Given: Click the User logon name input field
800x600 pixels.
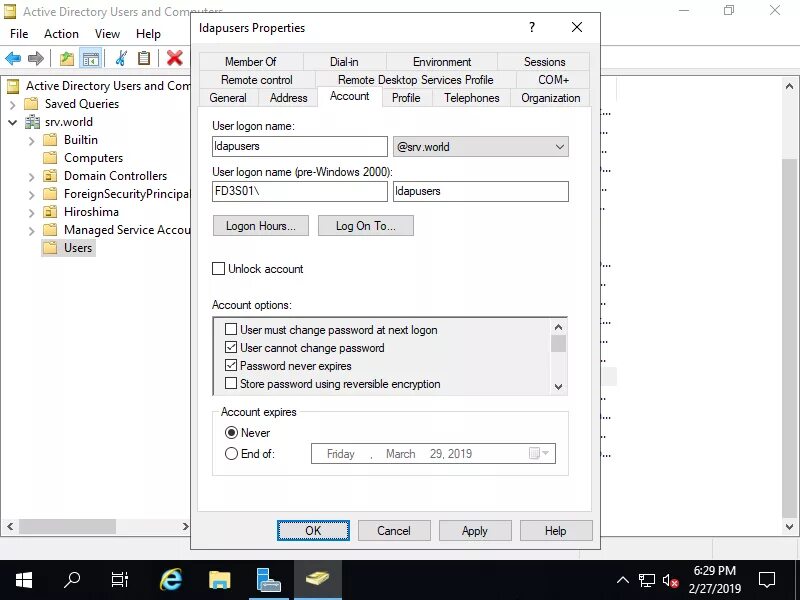Looking at the screenshot, I should point(300,146).
